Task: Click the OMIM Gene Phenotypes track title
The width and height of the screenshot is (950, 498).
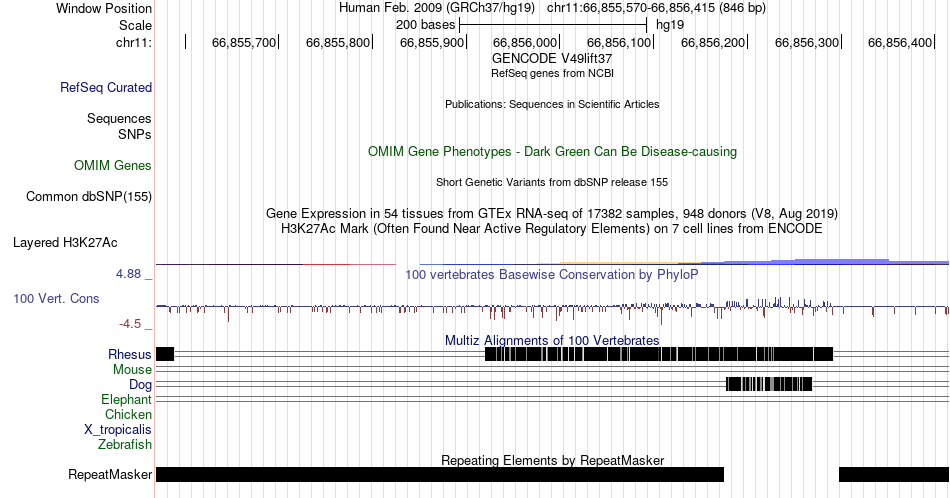Action: point(552,151)
